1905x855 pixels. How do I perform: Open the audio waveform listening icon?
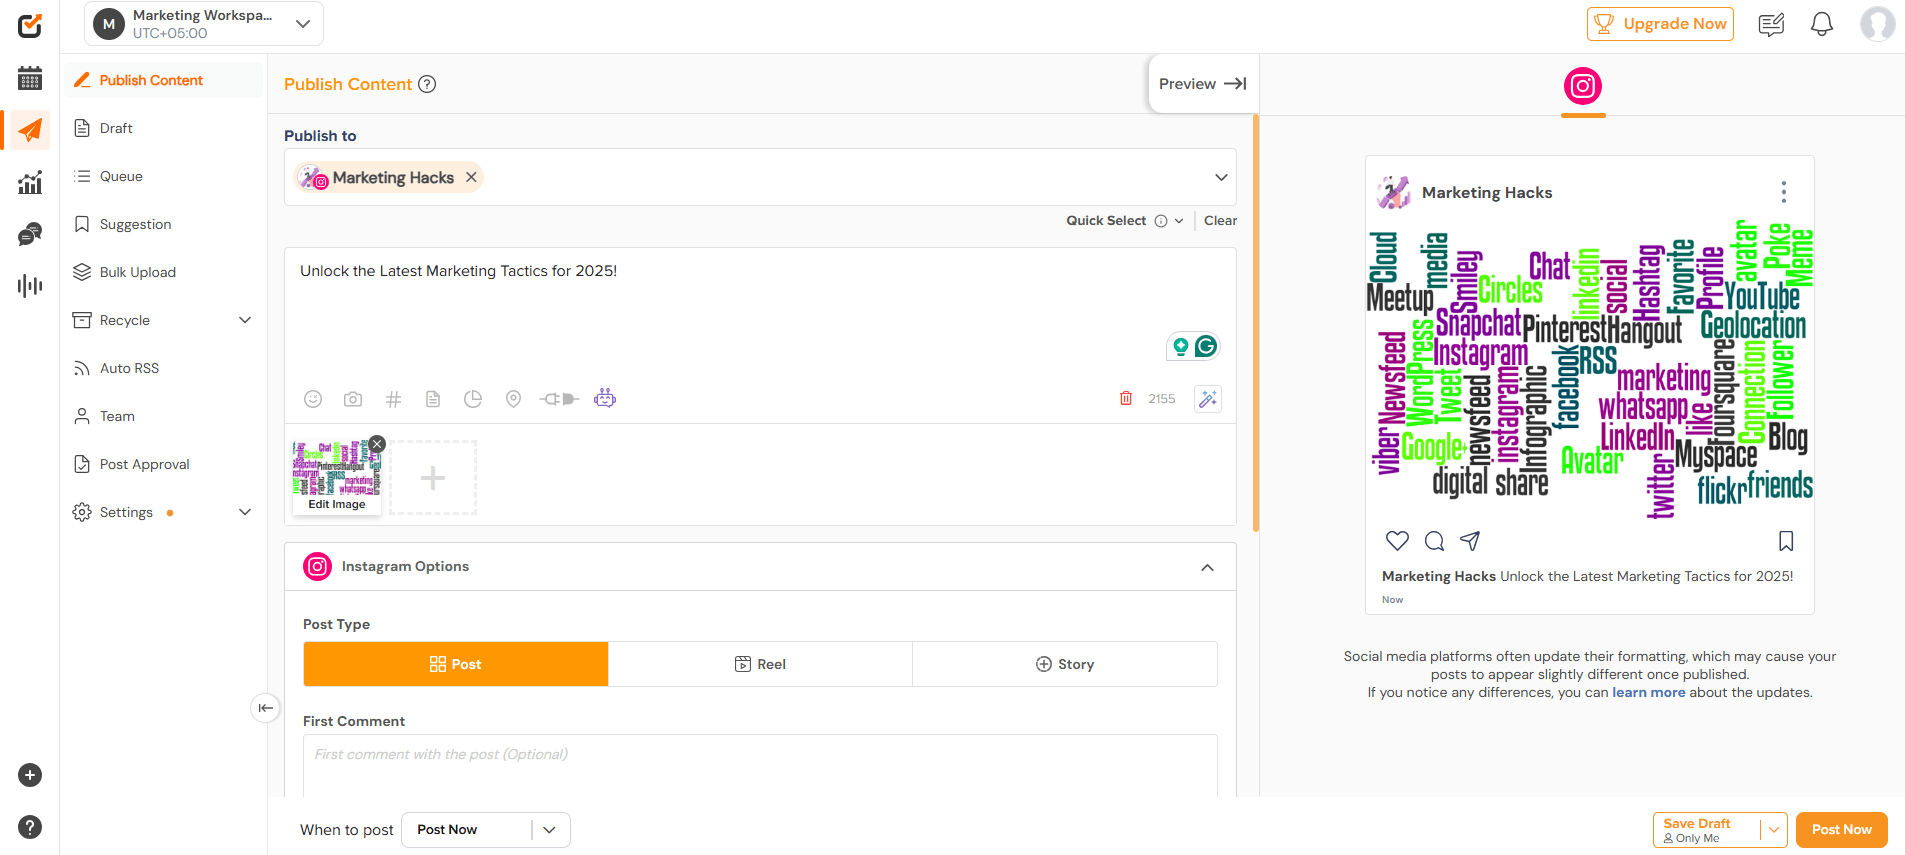pyautogui.click(x=30, y=286)
